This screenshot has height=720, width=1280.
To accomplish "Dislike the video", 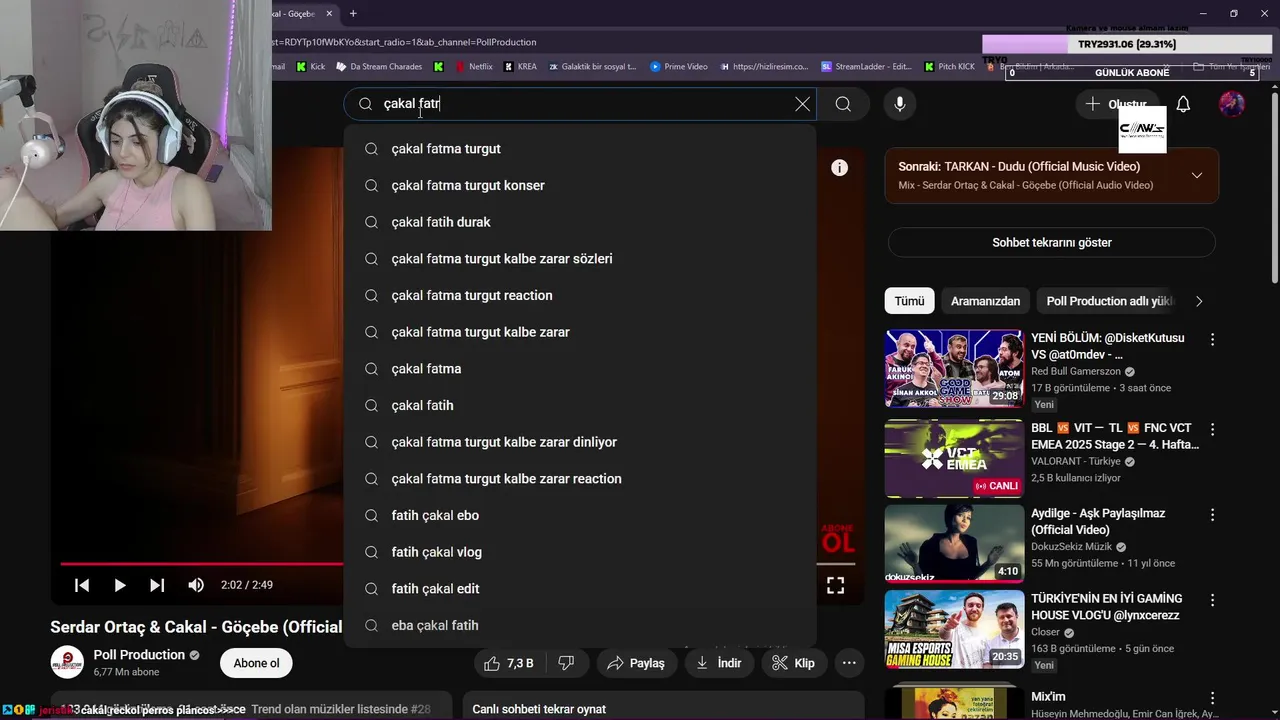I will tap(566, 663).
